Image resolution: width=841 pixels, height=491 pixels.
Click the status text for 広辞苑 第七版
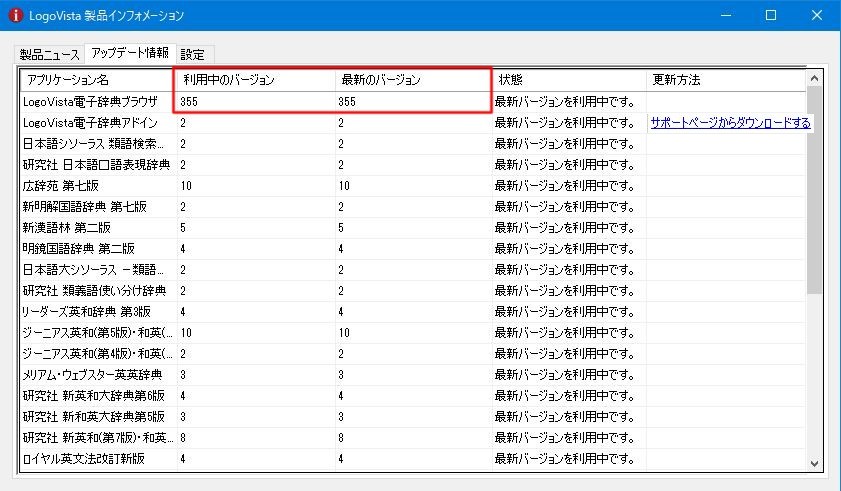564,186
